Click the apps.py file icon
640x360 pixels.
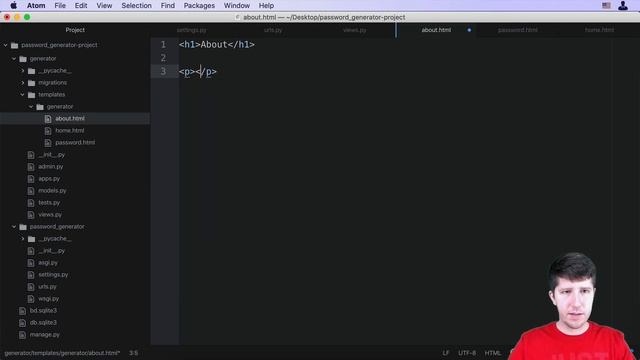[x=31, y=179]
